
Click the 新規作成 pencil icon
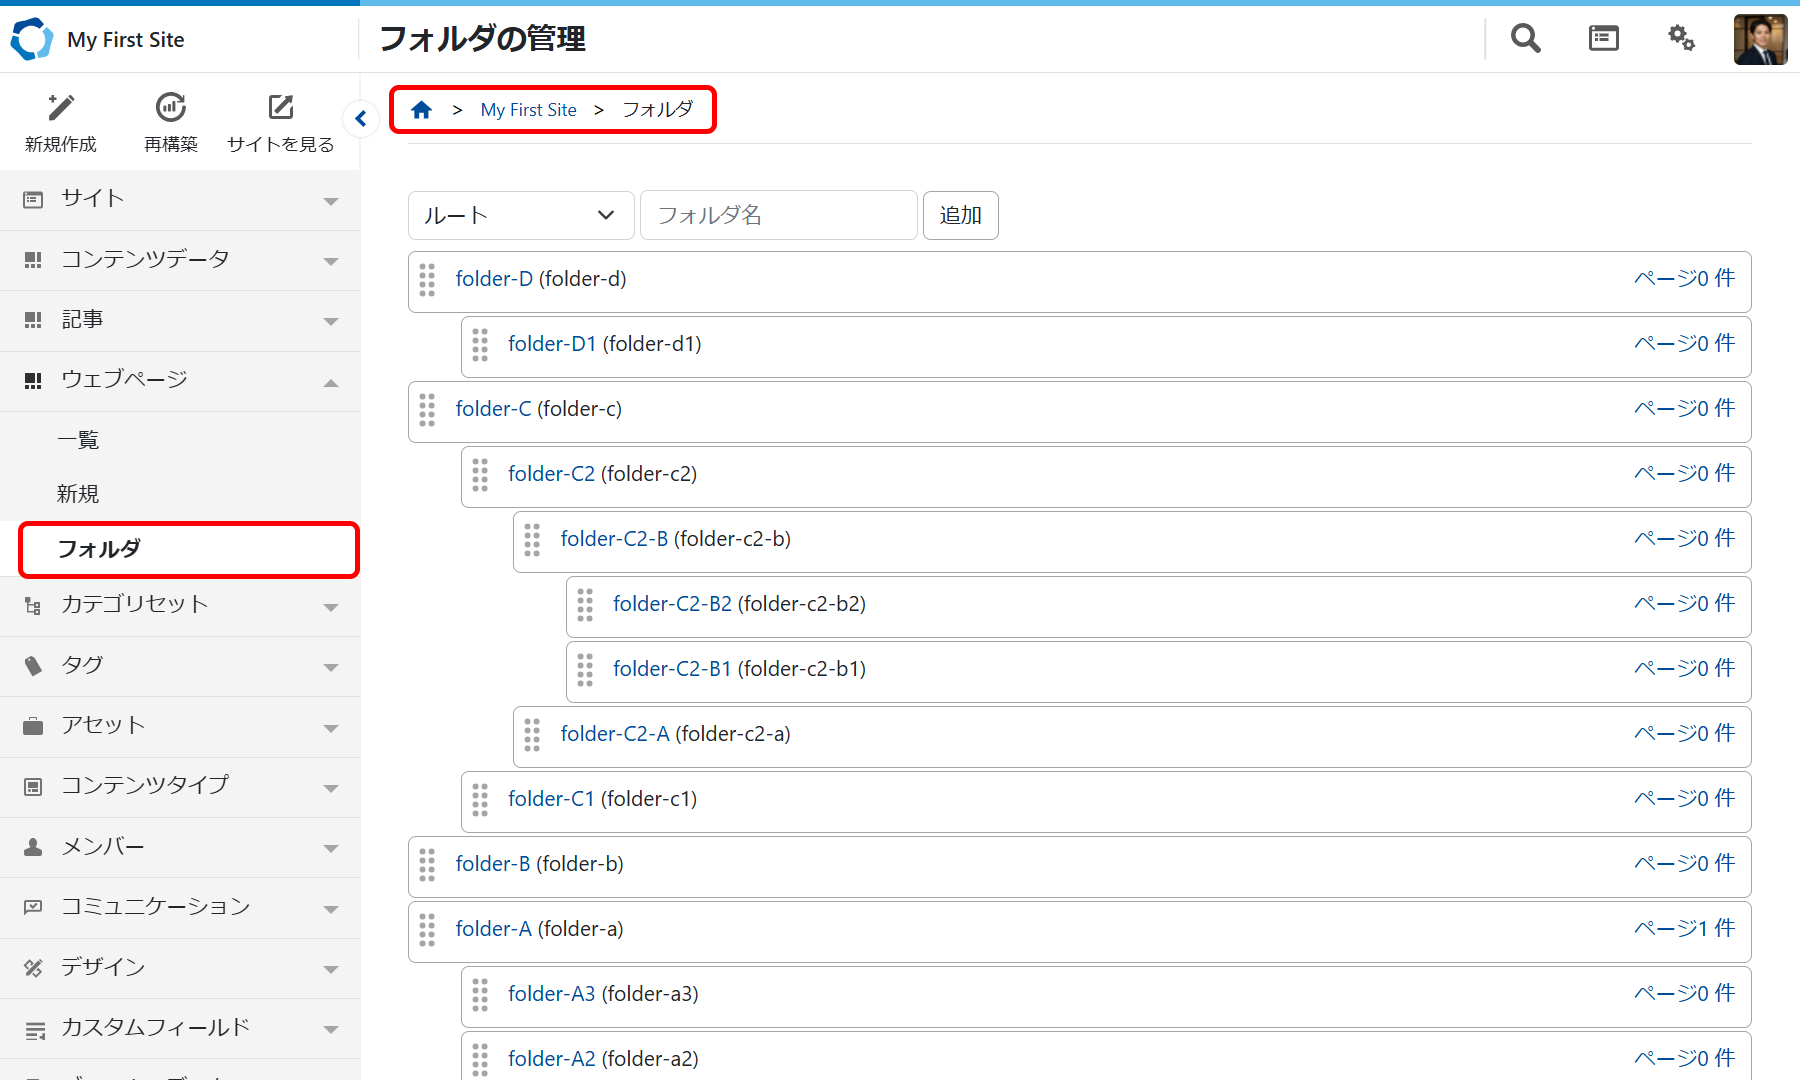pos(61,108)
